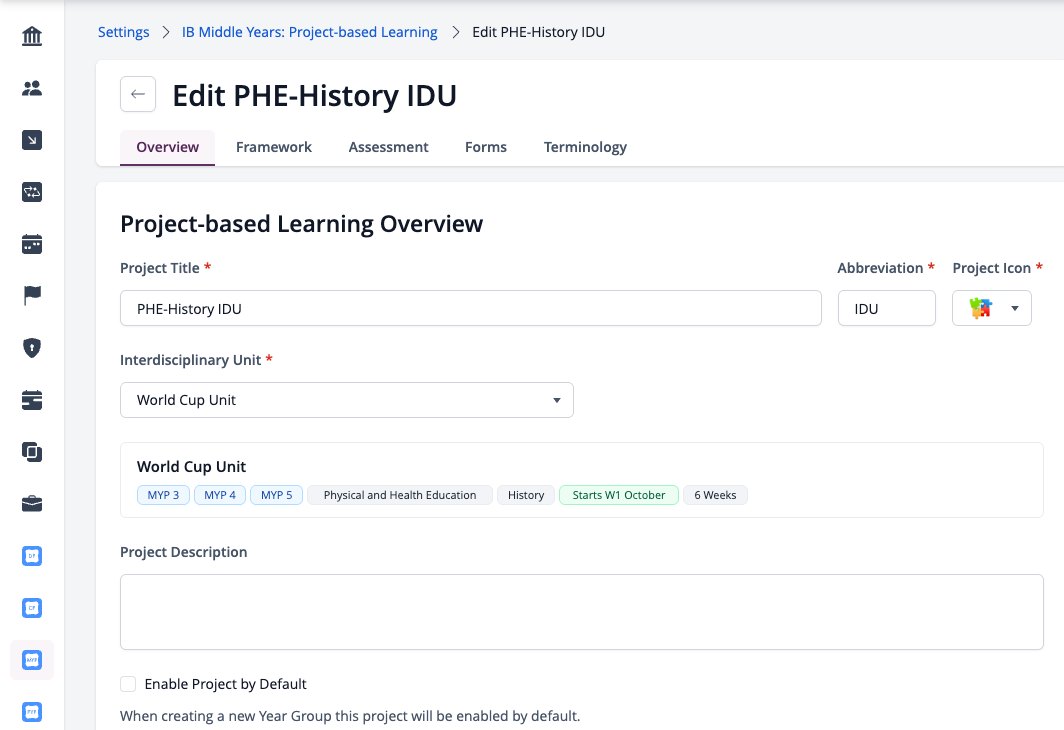The width and height of the screenshot is (1064, 730).
Task: Click the Project-based Learning Overview heading
Action: [301, 224]
